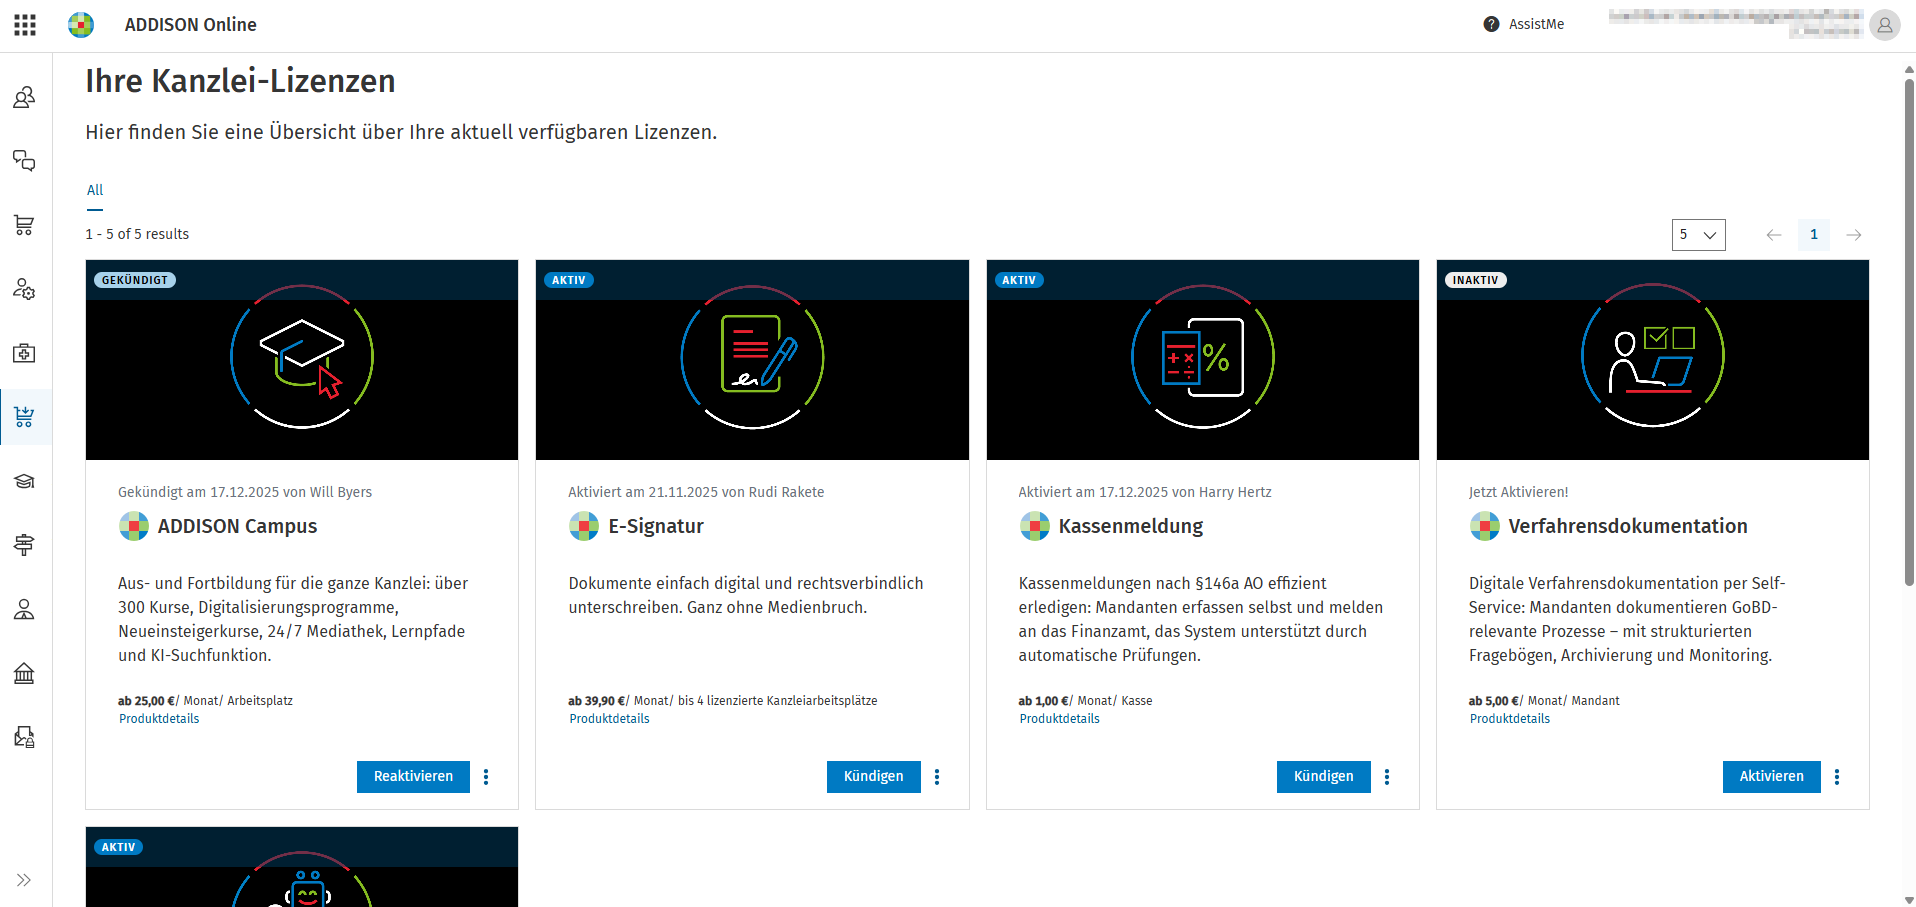The image size is (1916, 907).
Task: Click the GEKÜNDIGT status badge
Action: coord(135,280)
